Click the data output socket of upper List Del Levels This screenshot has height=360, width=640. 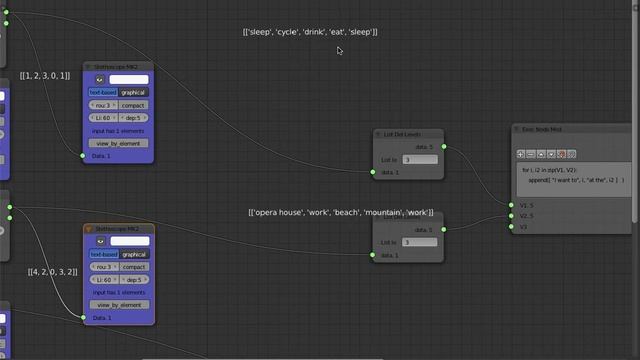point(444,147)
